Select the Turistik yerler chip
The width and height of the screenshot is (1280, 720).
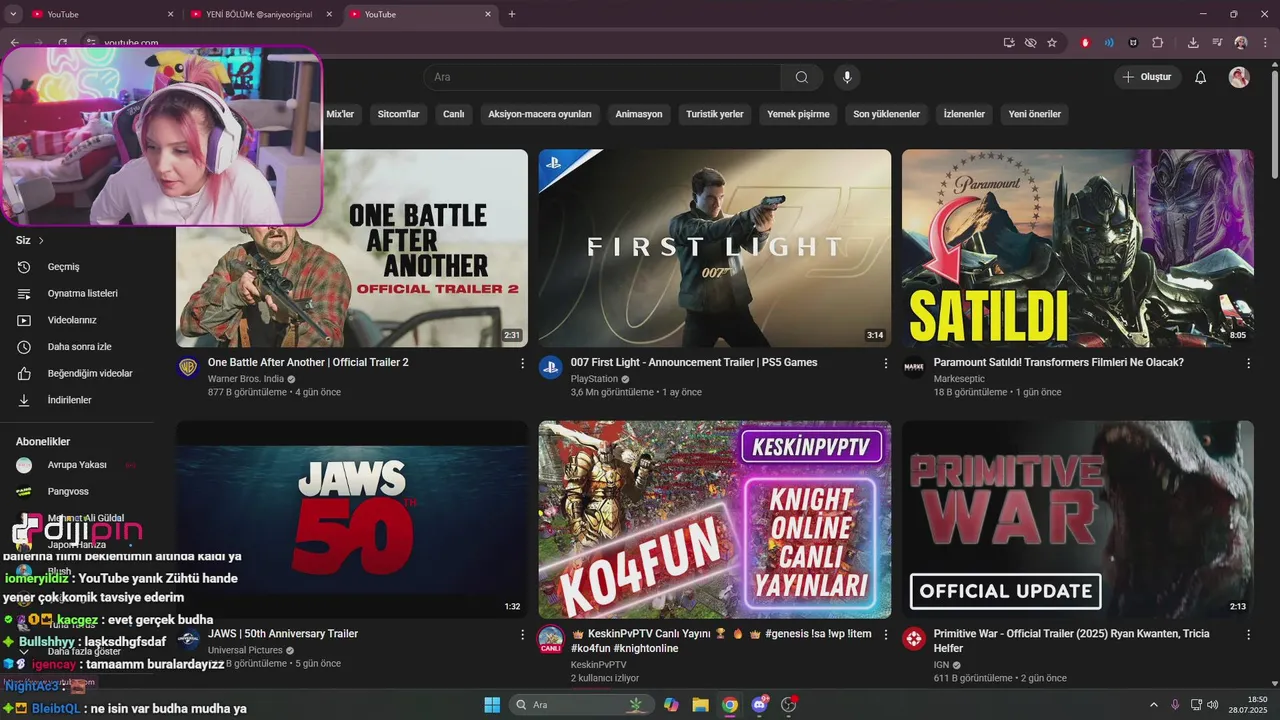715,114
